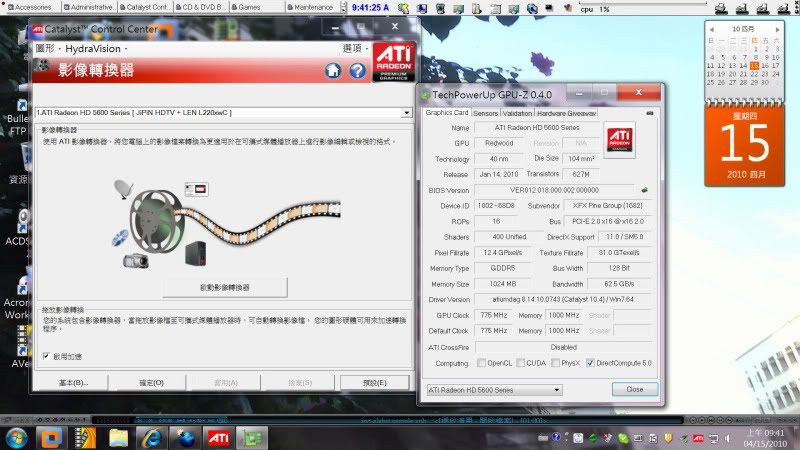Image resolution: width=800 pixels, height=450 pixels.
Task: Click the home icon in Catalyst Control Center
Action: [x=334, y=71]
